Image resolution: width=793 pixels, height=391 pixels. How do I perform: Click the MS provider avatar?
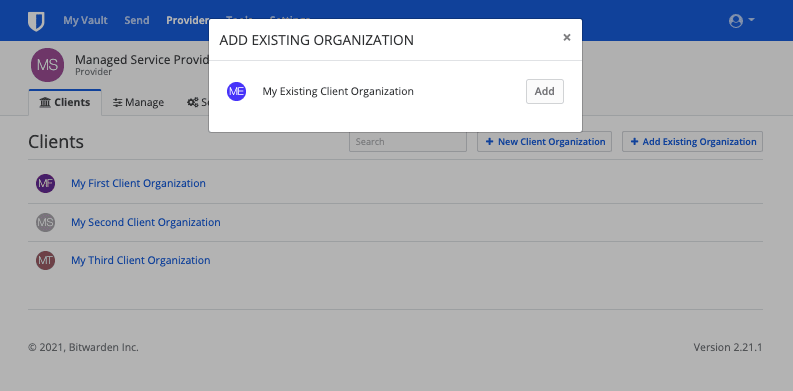48,65
